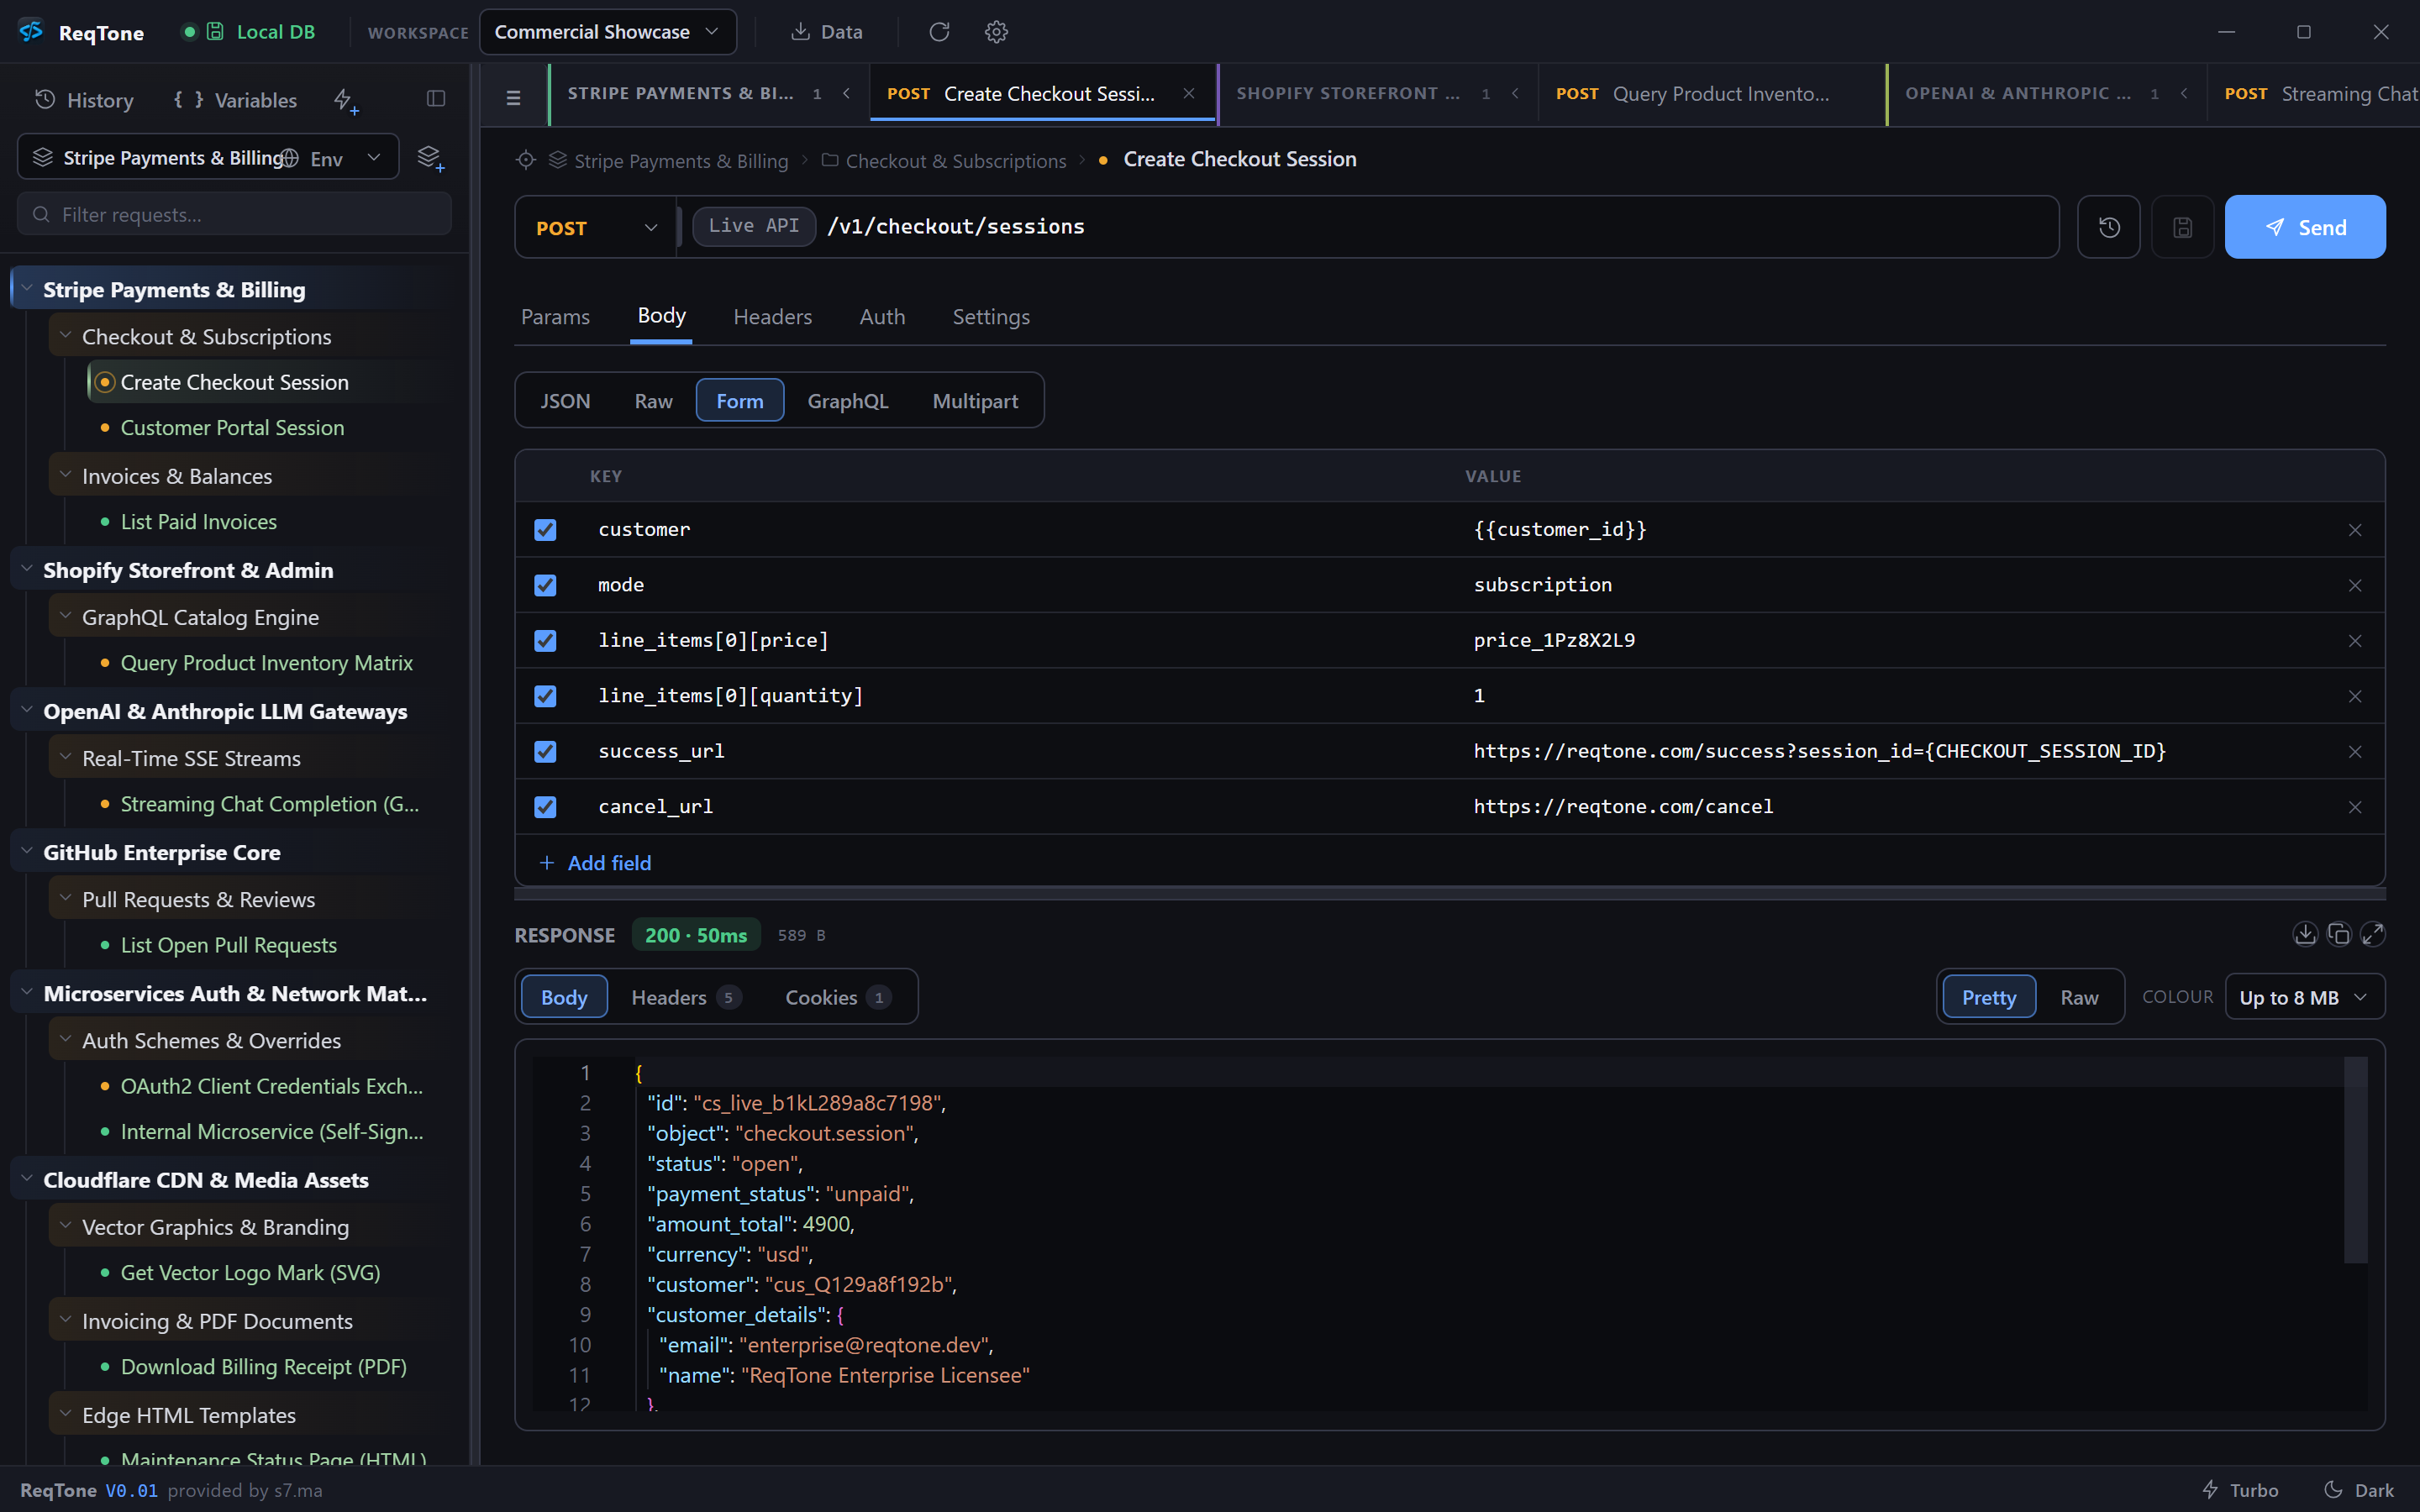
Task: Click the tab list hamburger icon
Action: (514, 97)
